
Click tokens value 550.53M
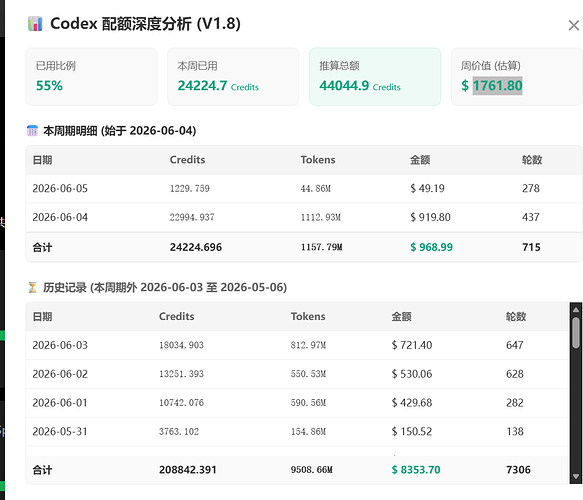(308, 374)
